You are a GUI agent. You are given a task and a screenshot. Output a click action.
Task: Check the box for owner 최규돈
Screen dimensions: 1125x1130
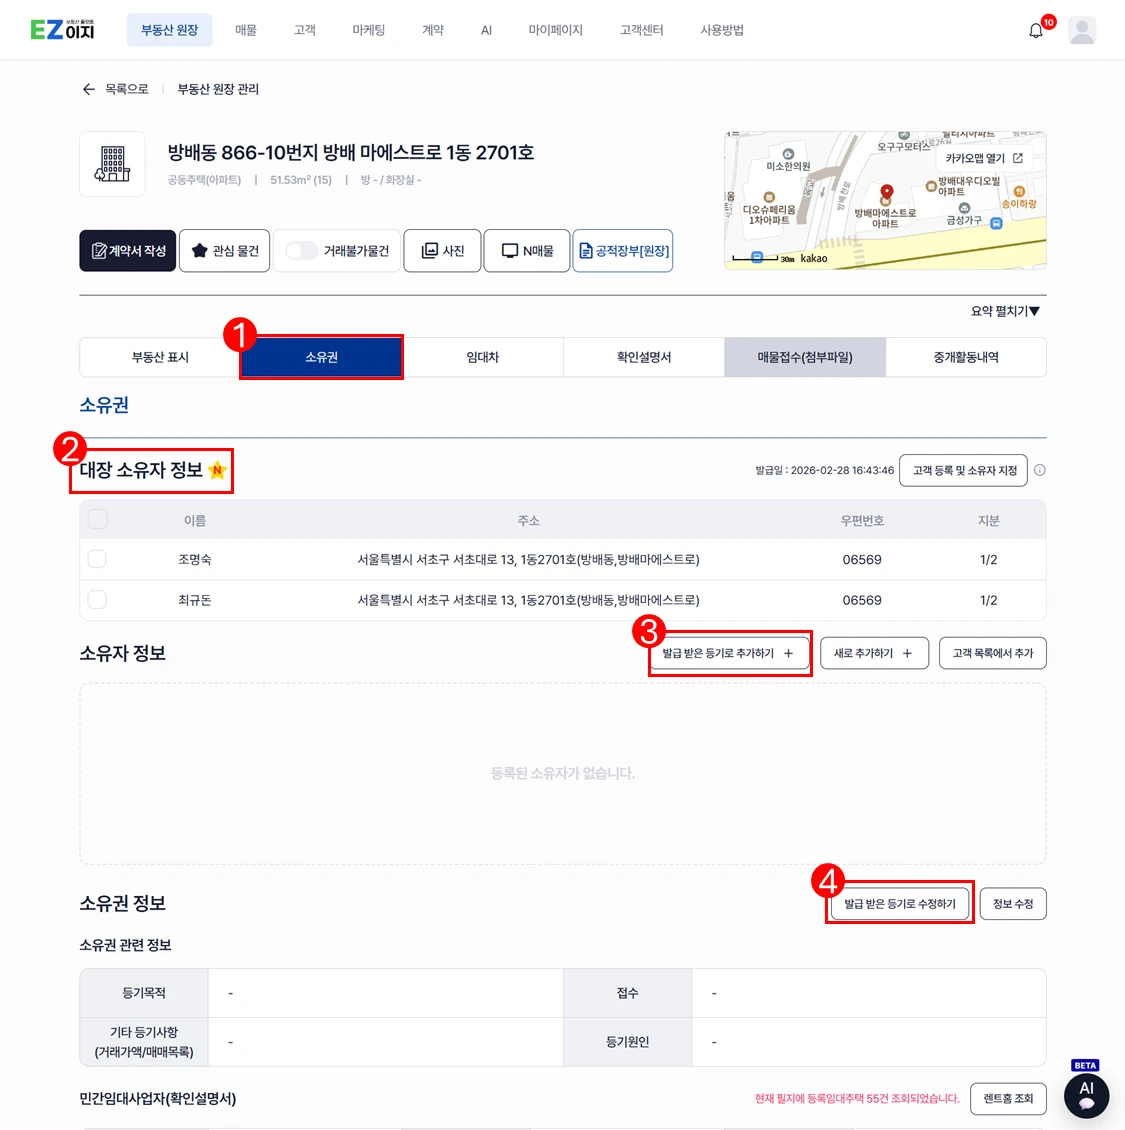coord(97,600)
